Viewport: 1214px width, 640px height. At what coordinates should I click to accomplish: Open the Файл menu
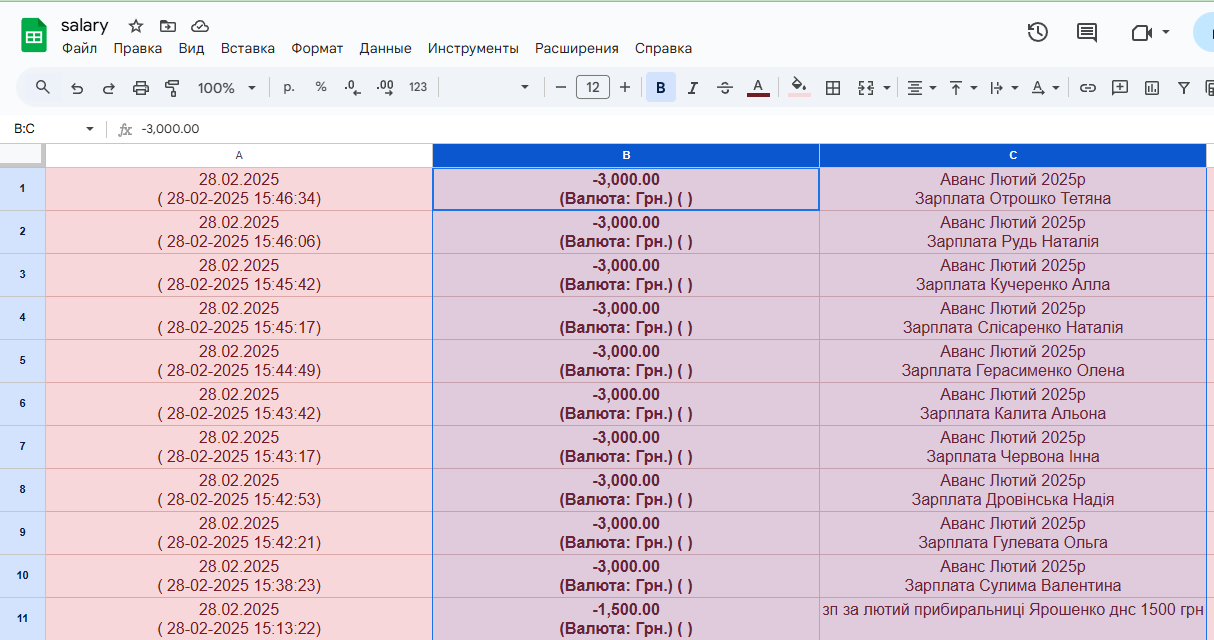(79, 48)
